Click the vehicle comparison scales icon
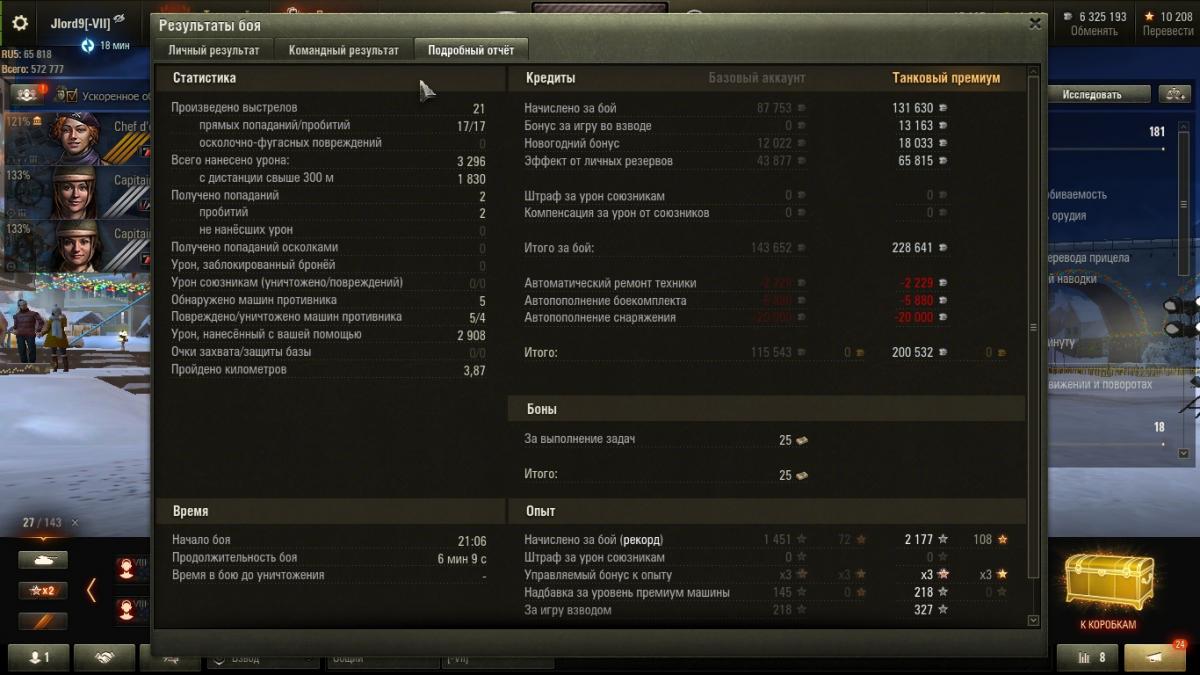 tap(1173, 94)
